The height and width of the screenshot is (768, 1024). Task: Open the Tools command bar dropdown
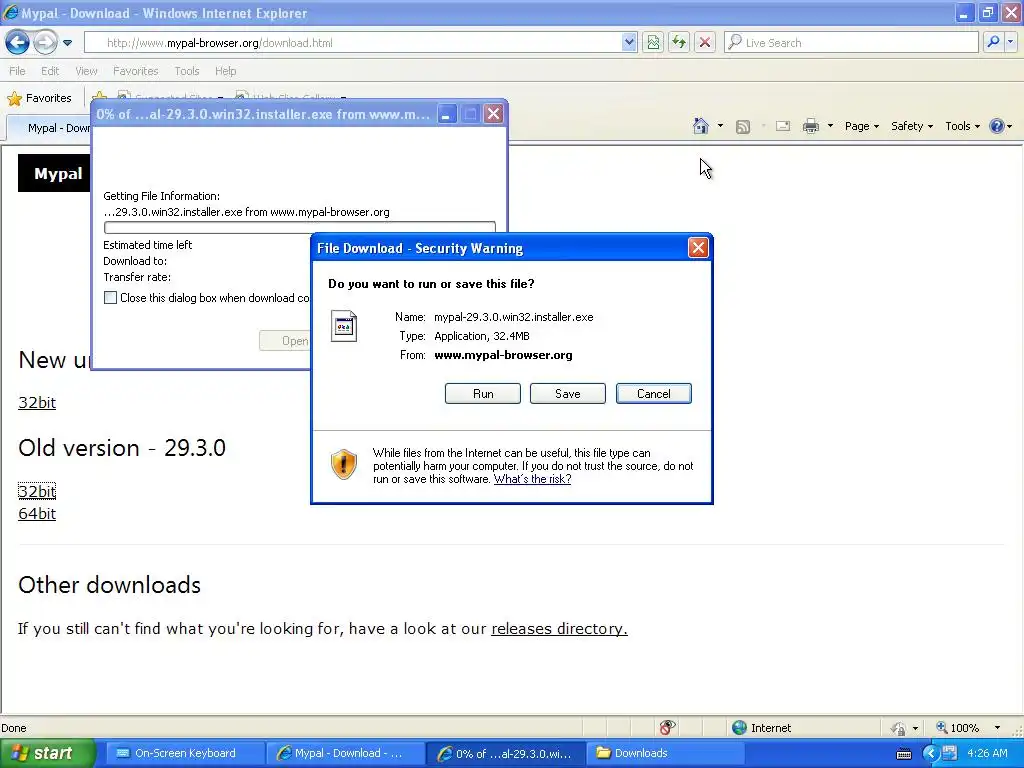[x=963, y=126]
